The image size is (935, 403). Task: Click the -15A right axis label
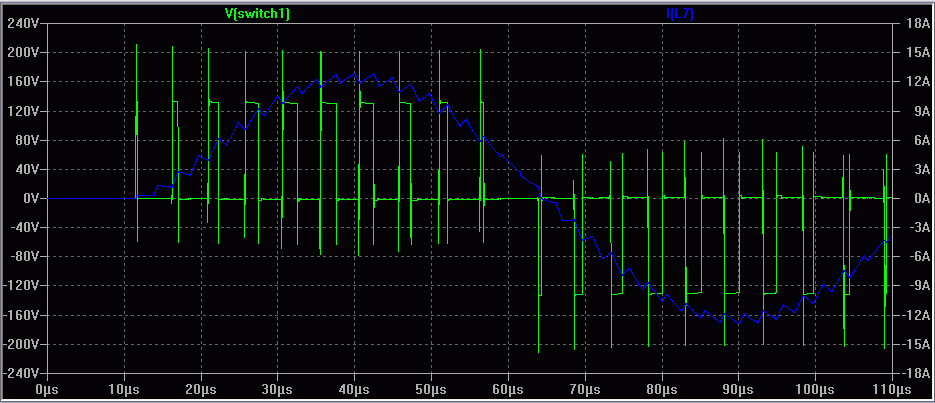(x=915, y=345)
